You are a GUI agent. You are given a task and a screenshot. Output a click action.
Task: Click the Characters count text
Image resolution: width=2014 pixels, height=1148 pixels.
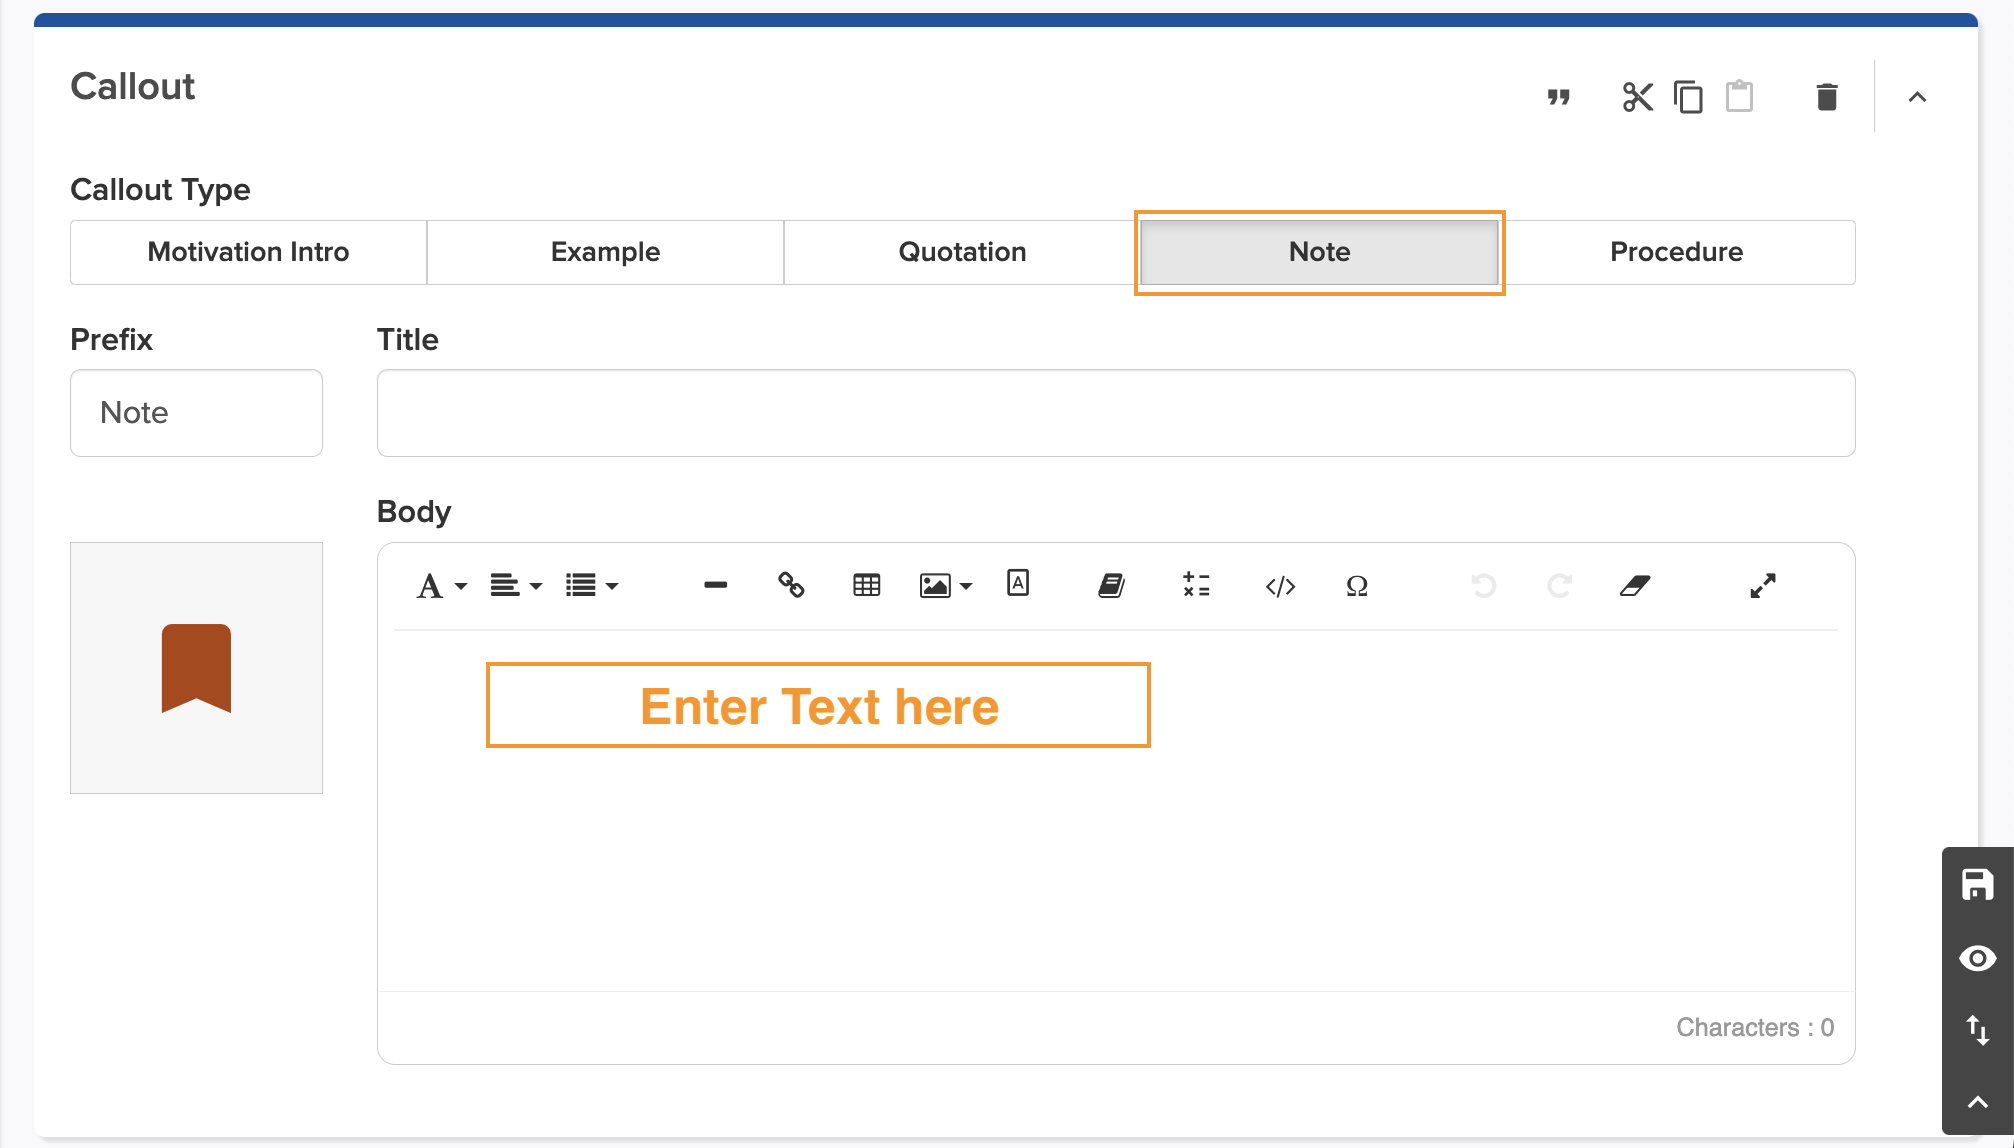[1755, 1027]
